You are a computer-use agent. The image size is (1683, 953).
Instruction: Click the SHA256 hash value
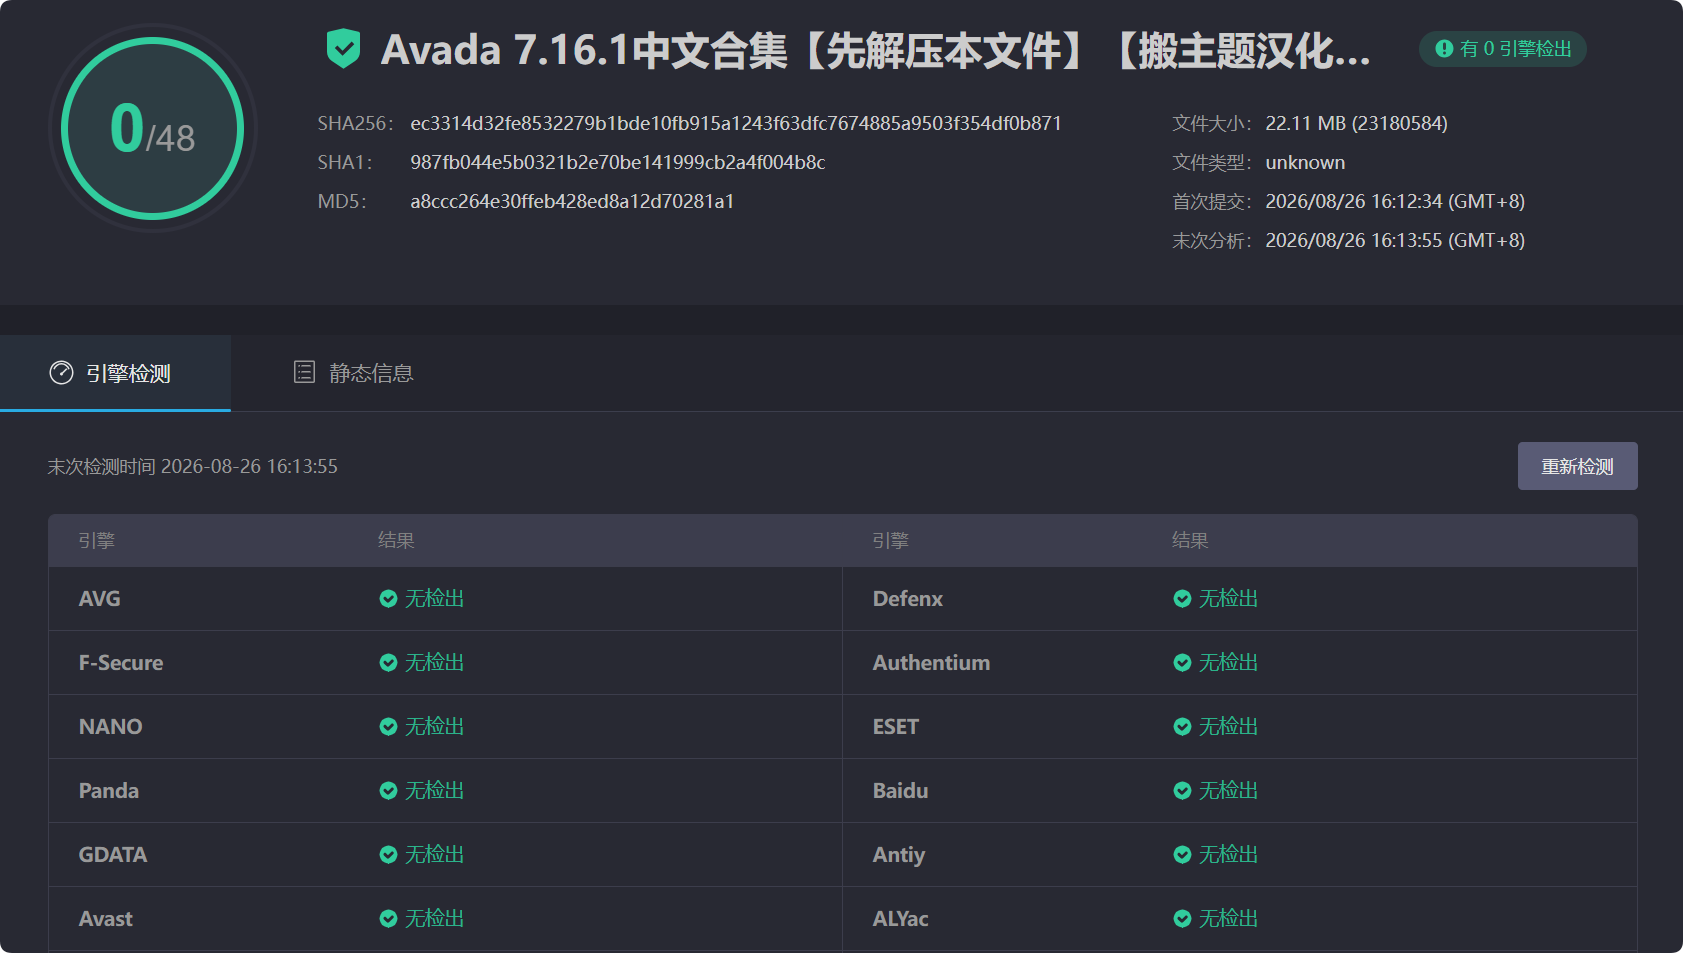click(x=735, y=123)
